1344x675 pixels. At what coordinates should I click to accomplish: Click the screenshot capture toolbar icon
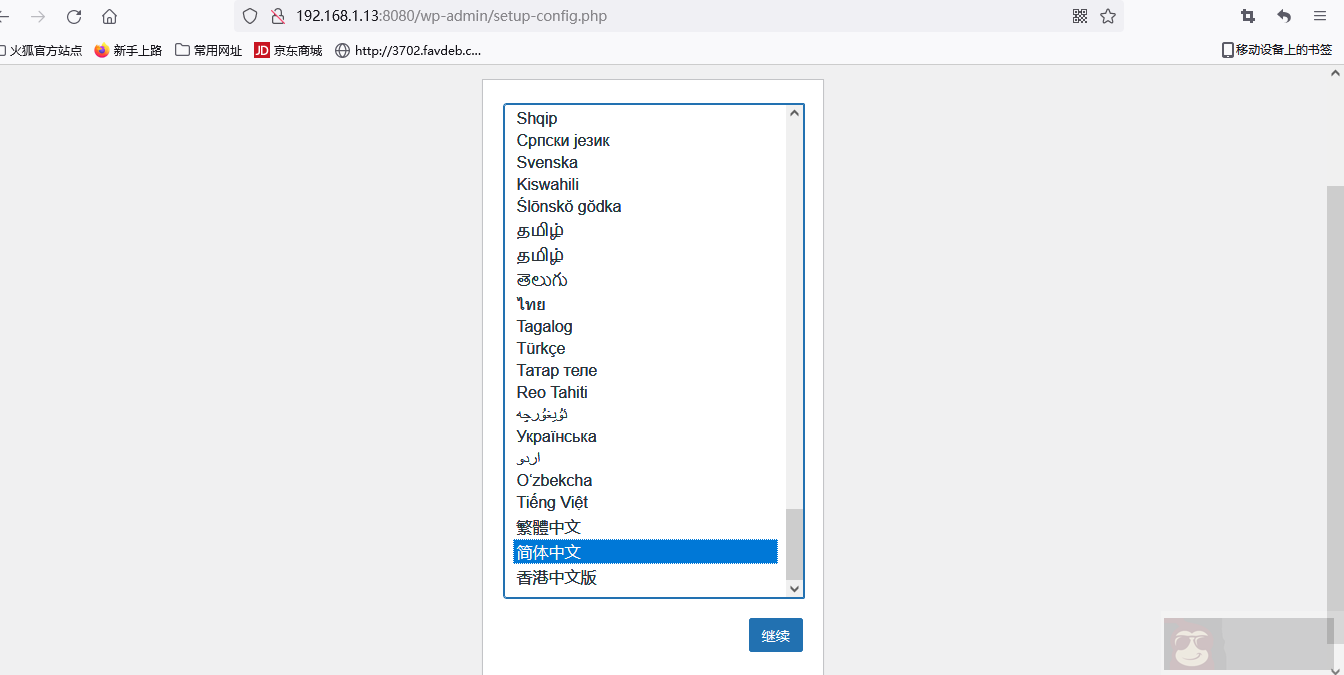coord(1247,16)
